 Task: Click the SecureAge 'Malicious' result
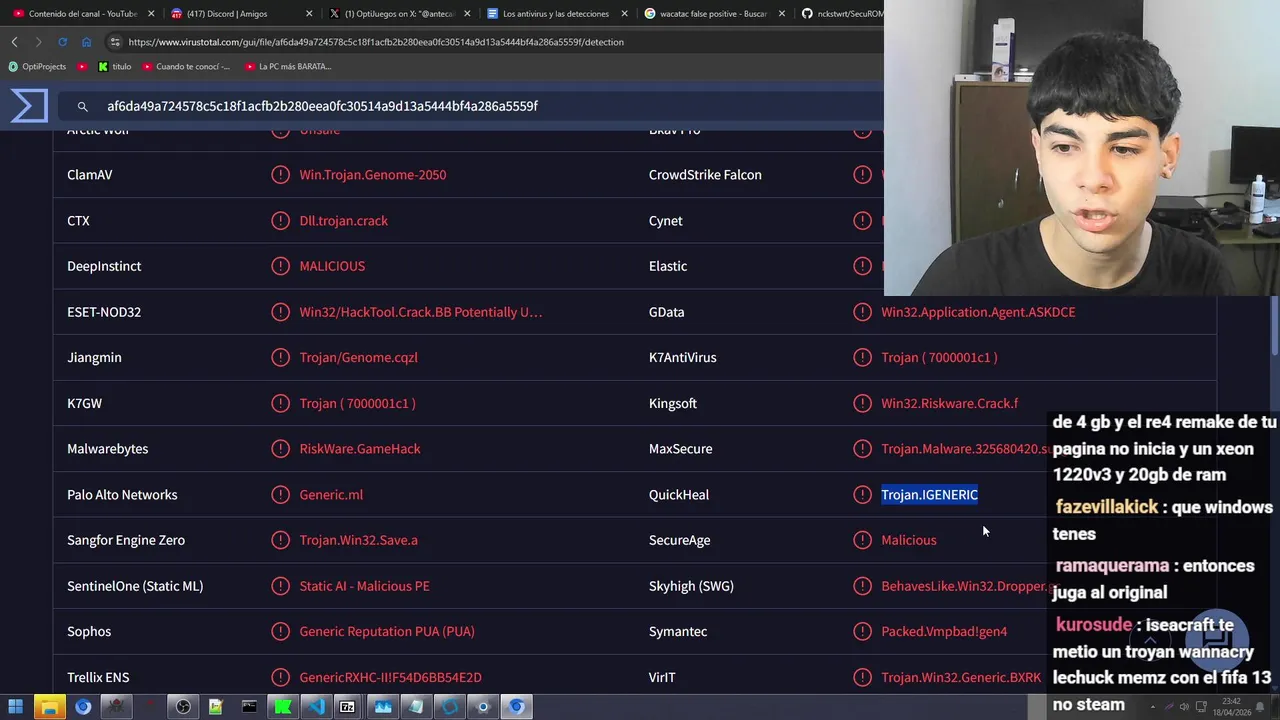point(908,540)
